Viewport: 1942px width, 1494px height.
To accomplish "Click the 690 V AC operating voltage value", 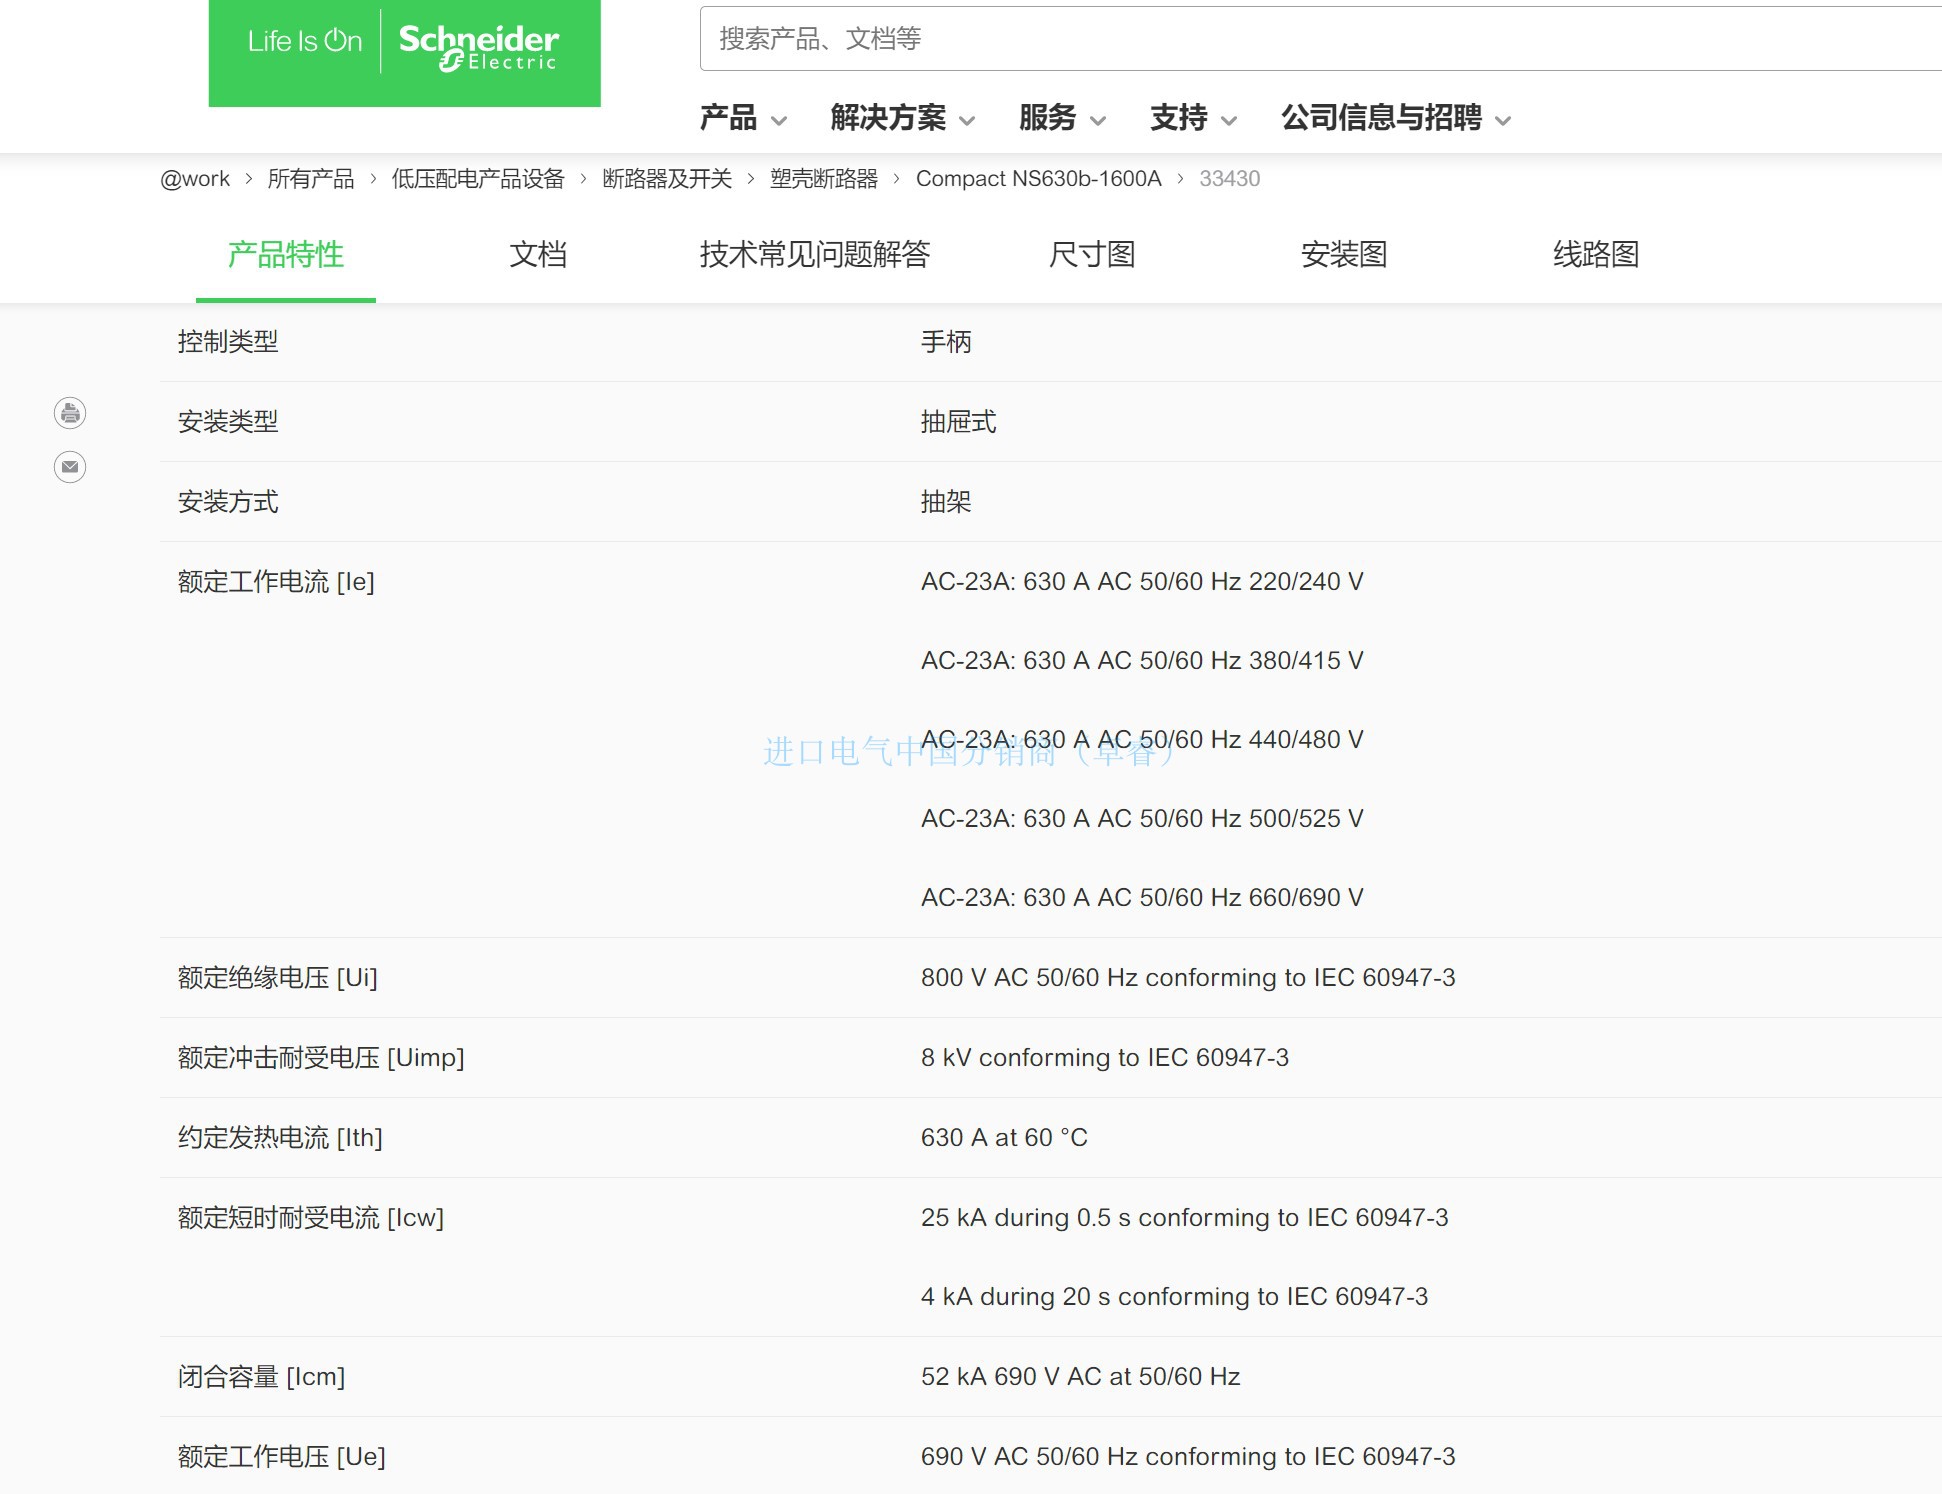I will pyautogui.click(x=1188, y=1457).
